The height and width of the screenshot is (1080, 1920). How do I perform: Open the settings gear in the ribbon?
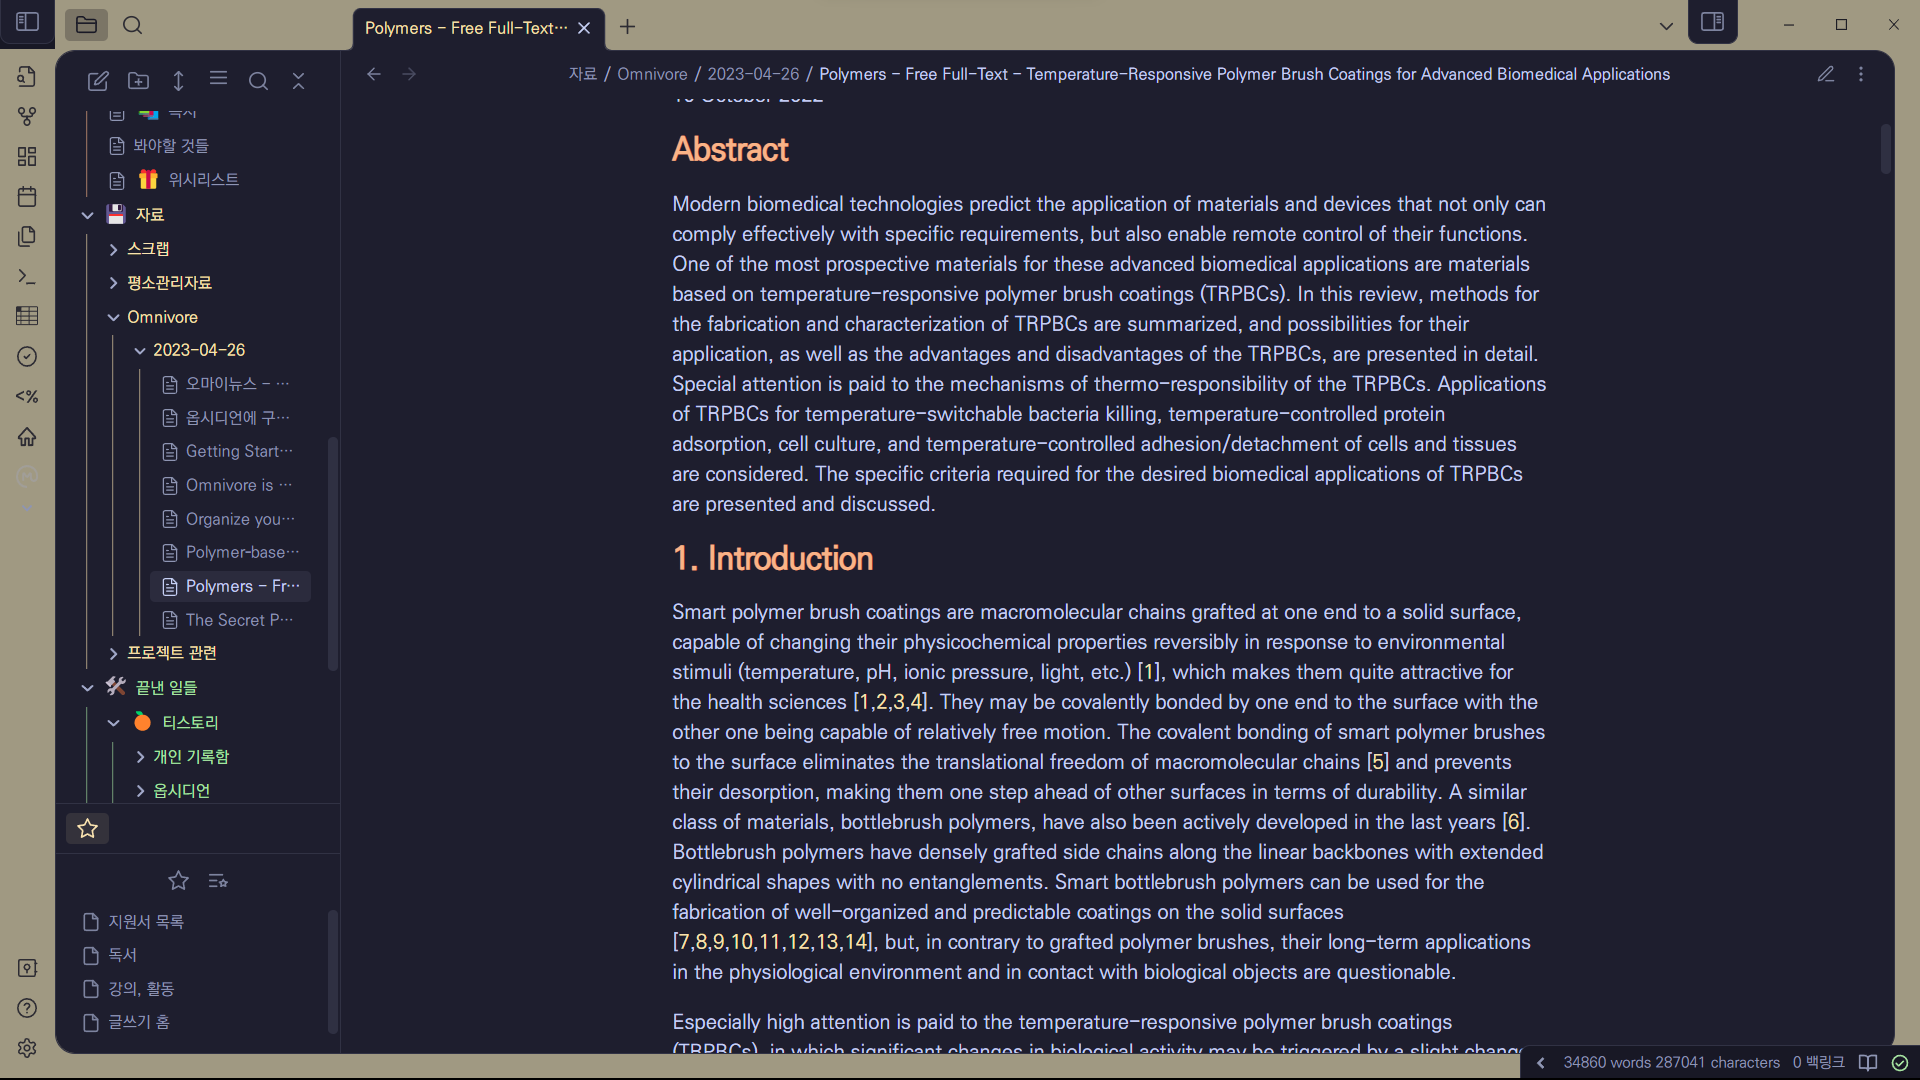coord(27,1048)
